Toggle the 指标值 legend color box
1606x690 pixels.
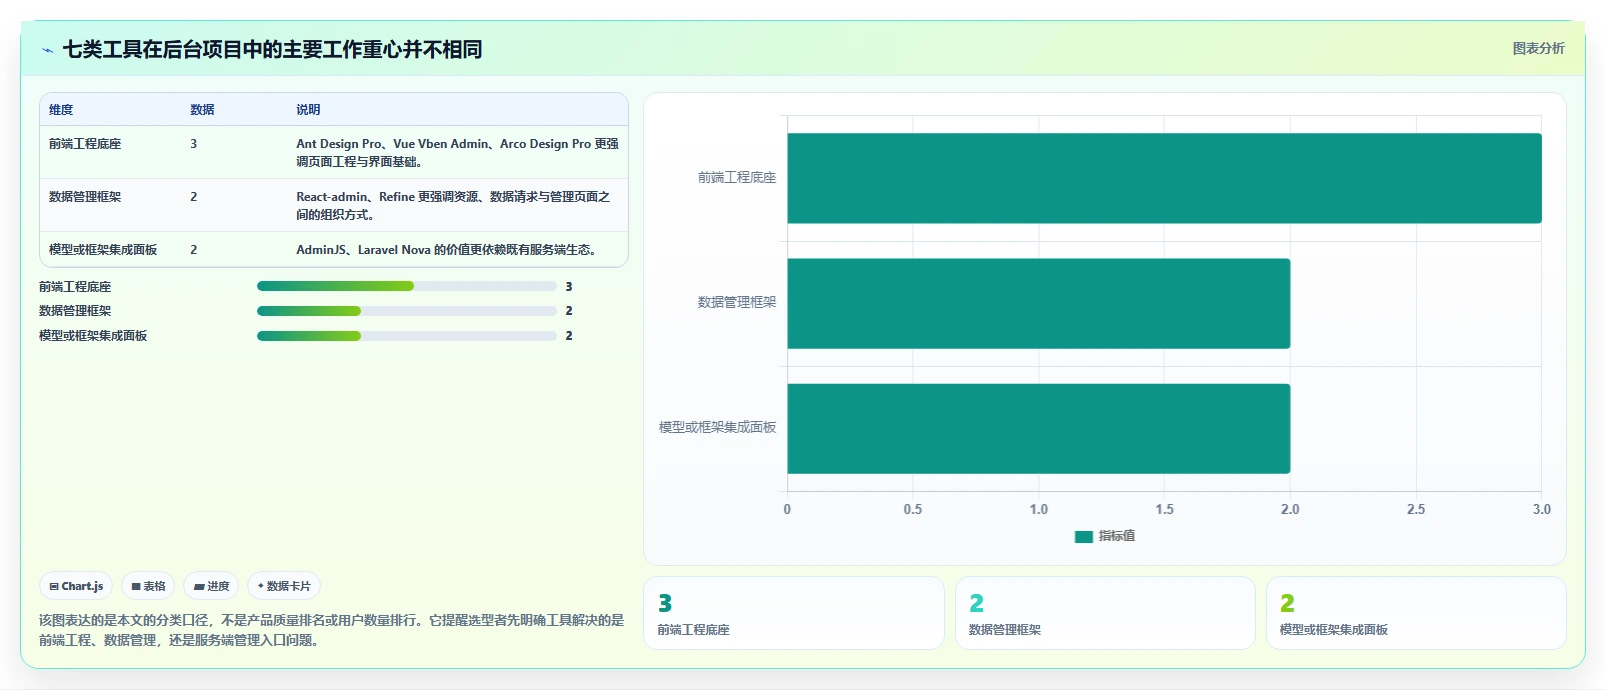coord(1084,536)
